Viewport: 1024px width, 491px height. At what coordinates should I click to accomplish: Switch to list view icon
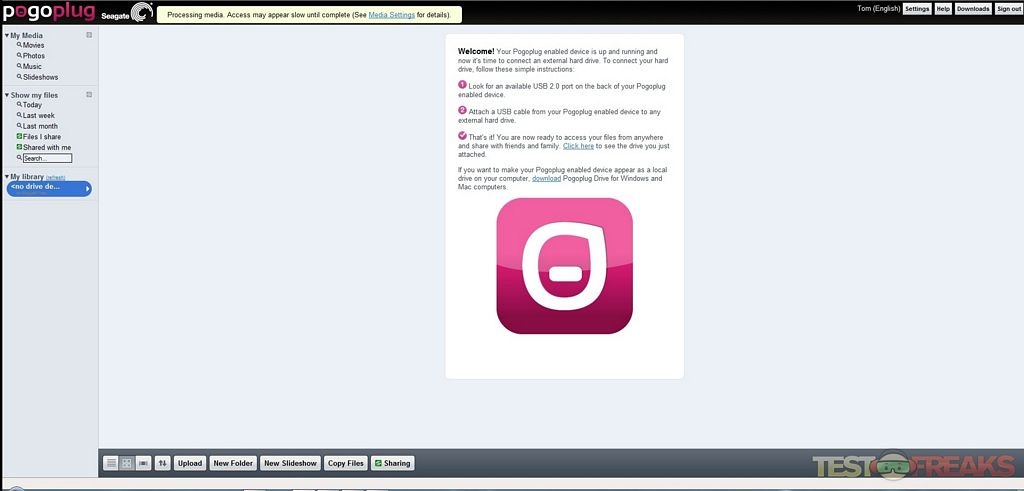point(112,463)
